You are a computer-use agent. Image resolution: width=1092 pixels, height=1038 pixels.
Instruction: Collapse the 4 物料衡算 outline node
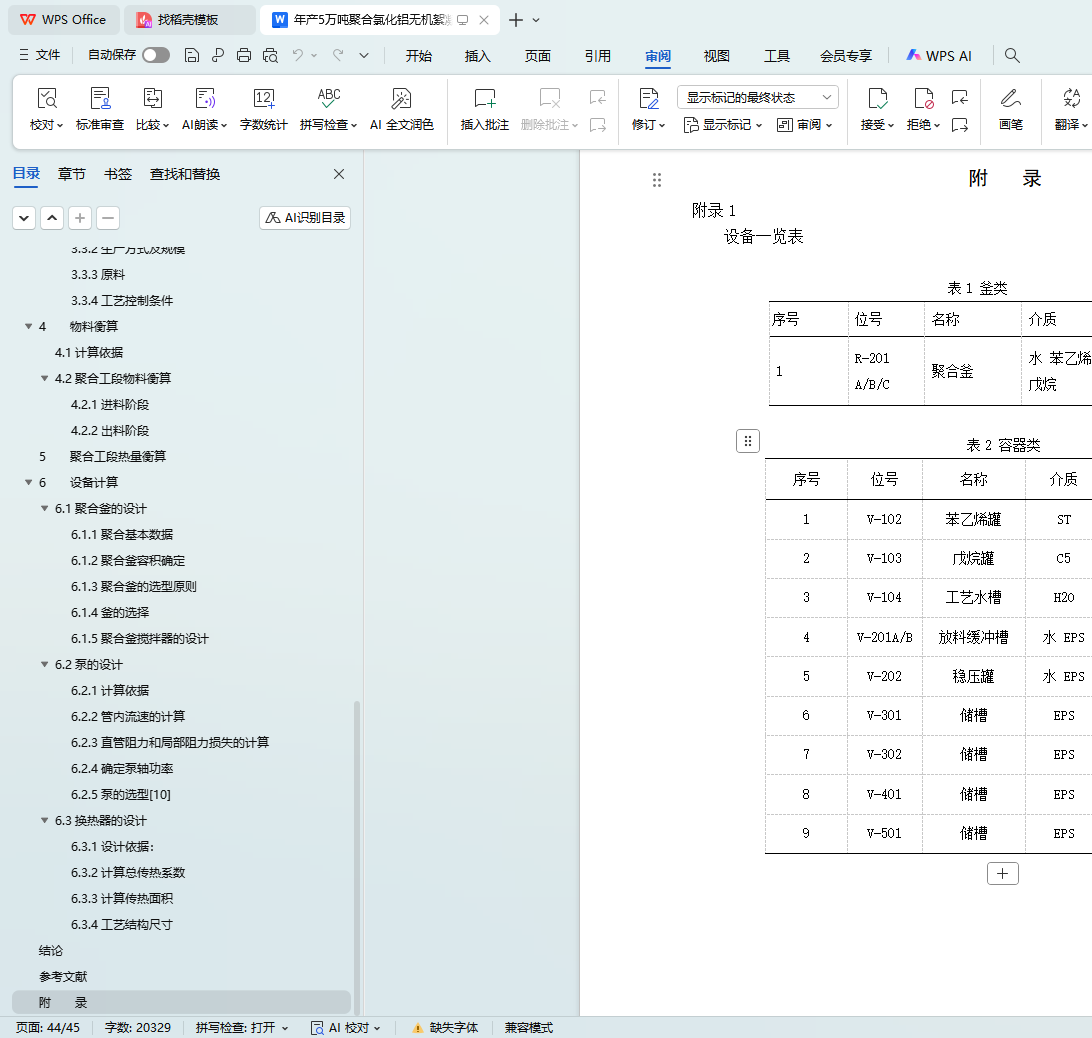click(28, 327)
